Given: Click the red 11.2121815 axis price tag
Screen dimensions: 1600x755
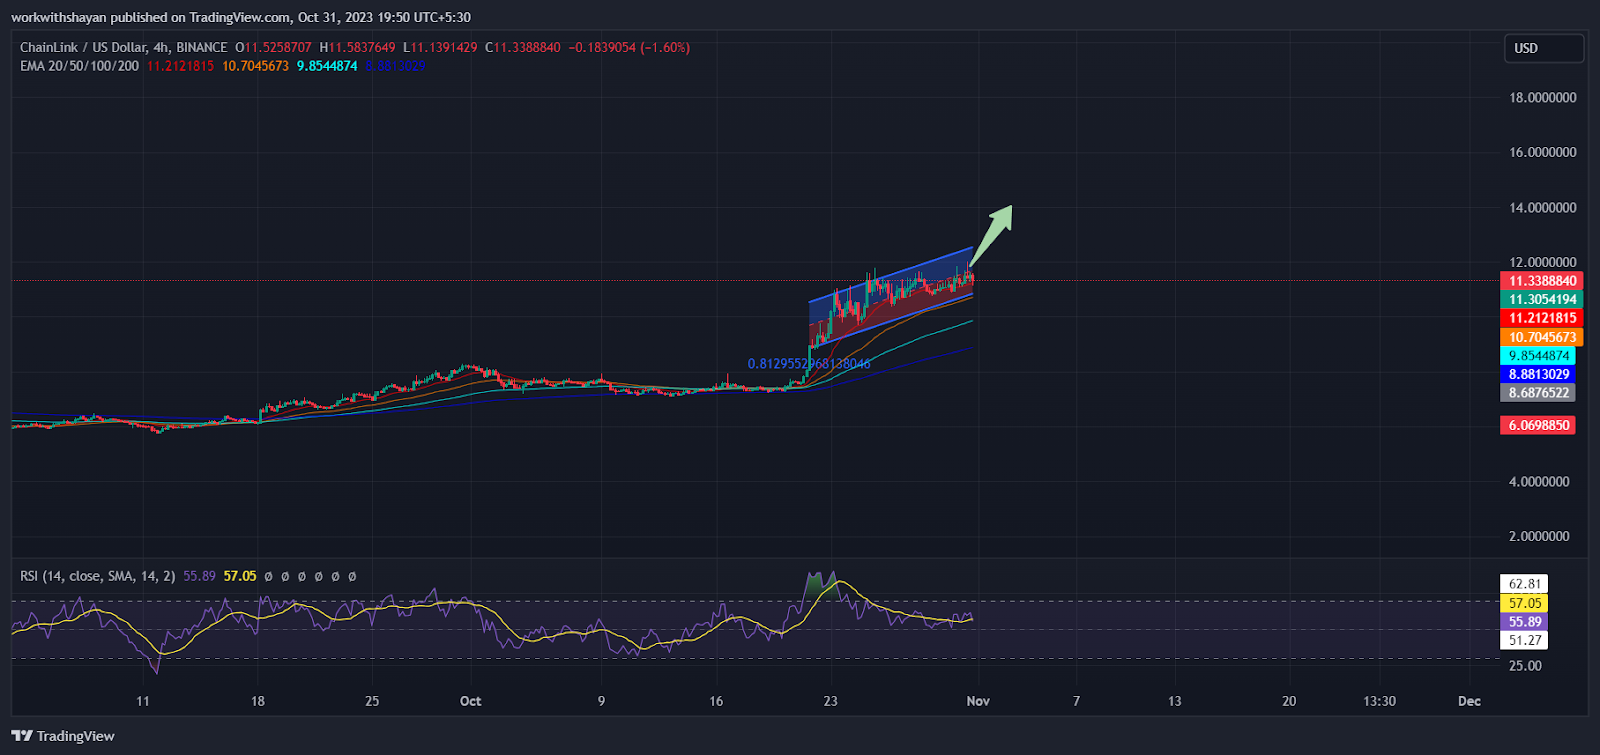Looking at the screenshot, I should coord(1542,318).
